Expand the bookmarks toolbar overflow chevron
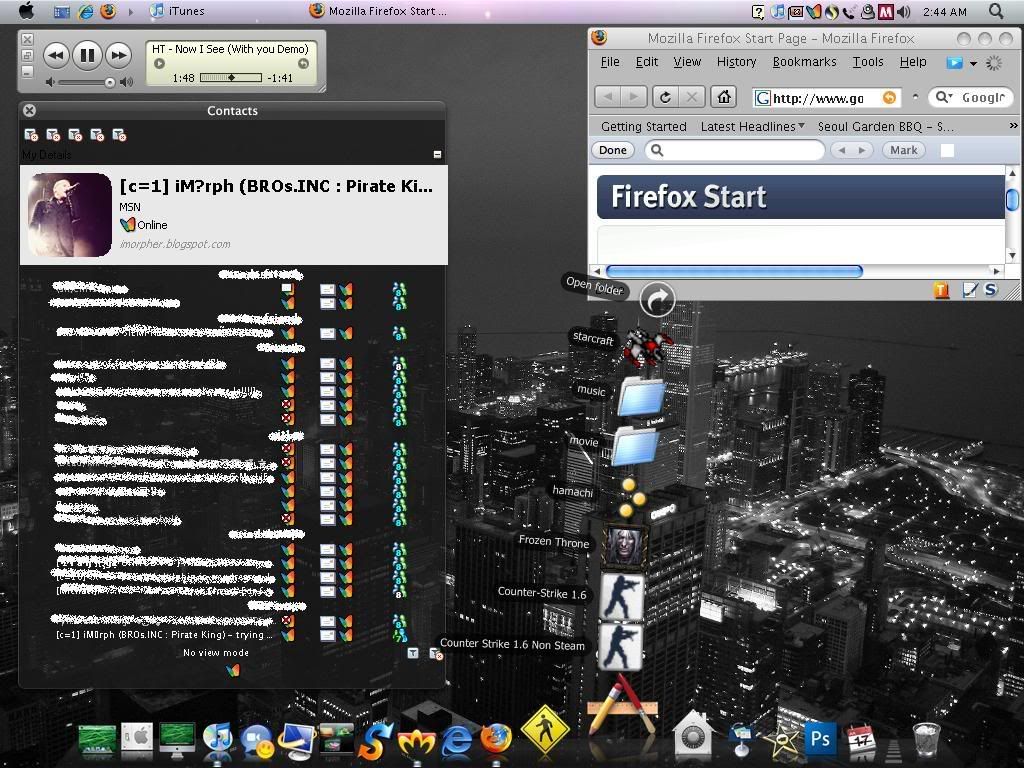 1012,126
